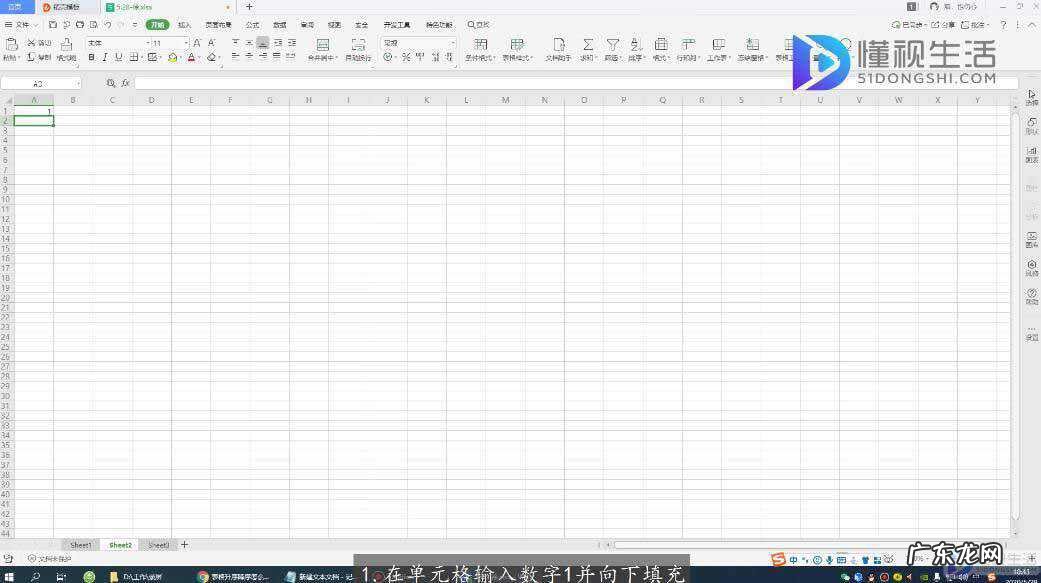1041x583 pixels.
Task: Click the Filter funnel icon
Action: point(612,44)
